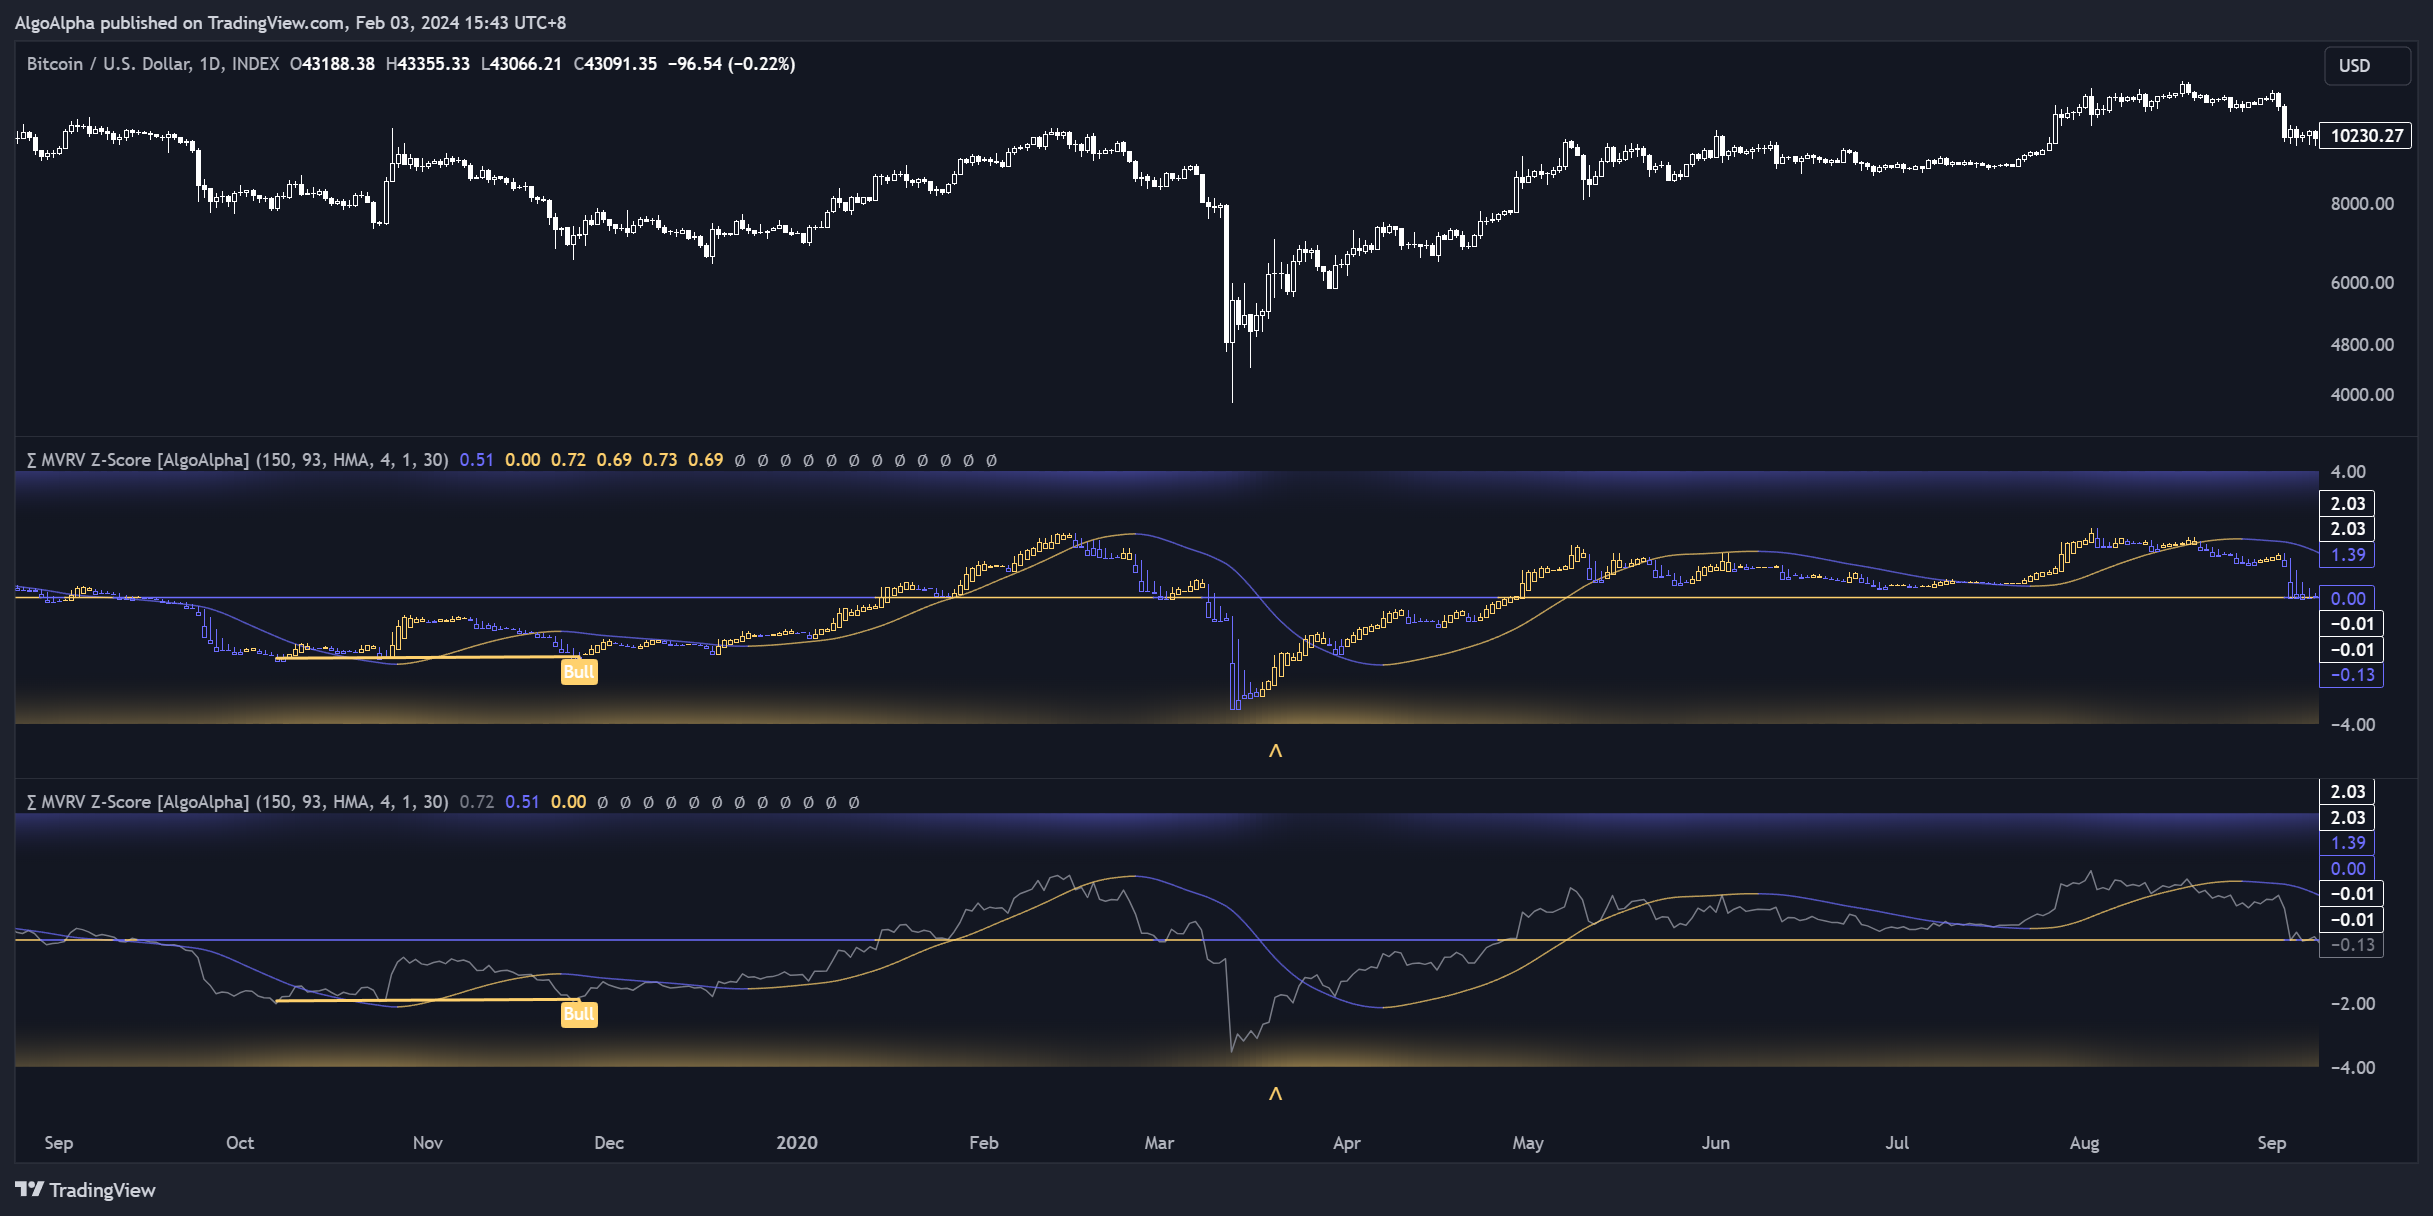Screen dimensions: 2433x1216
Task: Click the caret signal marker under the line MVRV pane
Action: 1275,1094
